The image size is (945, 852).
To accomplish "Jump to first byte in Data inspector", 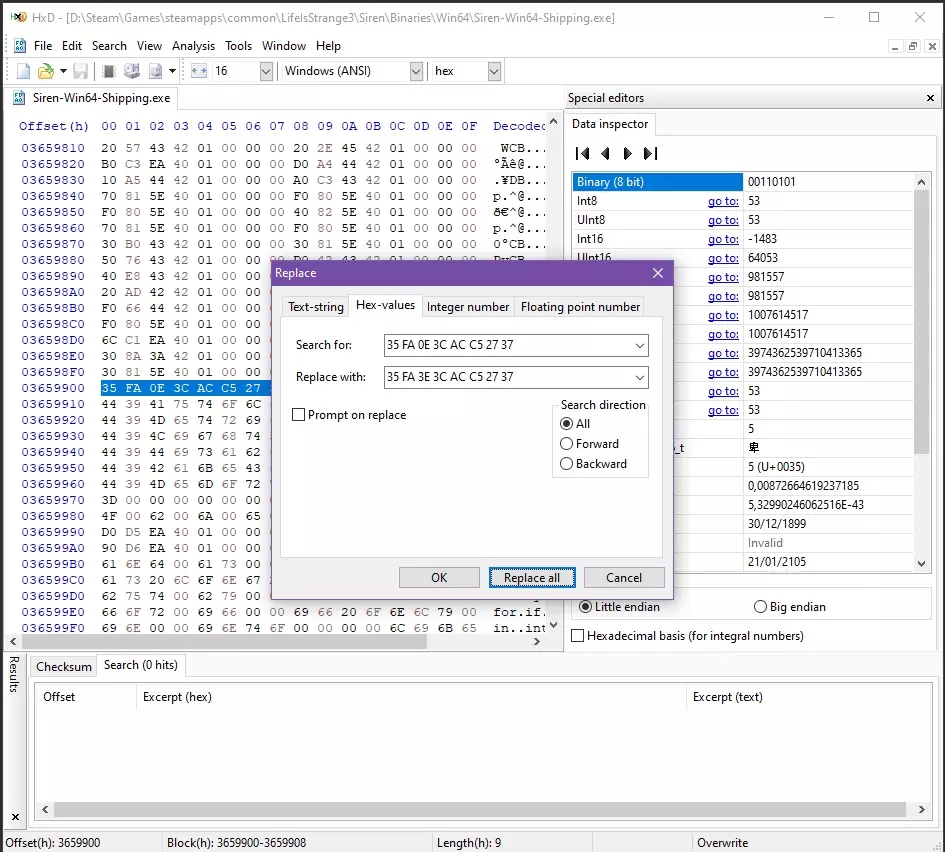I will [583, 153].
